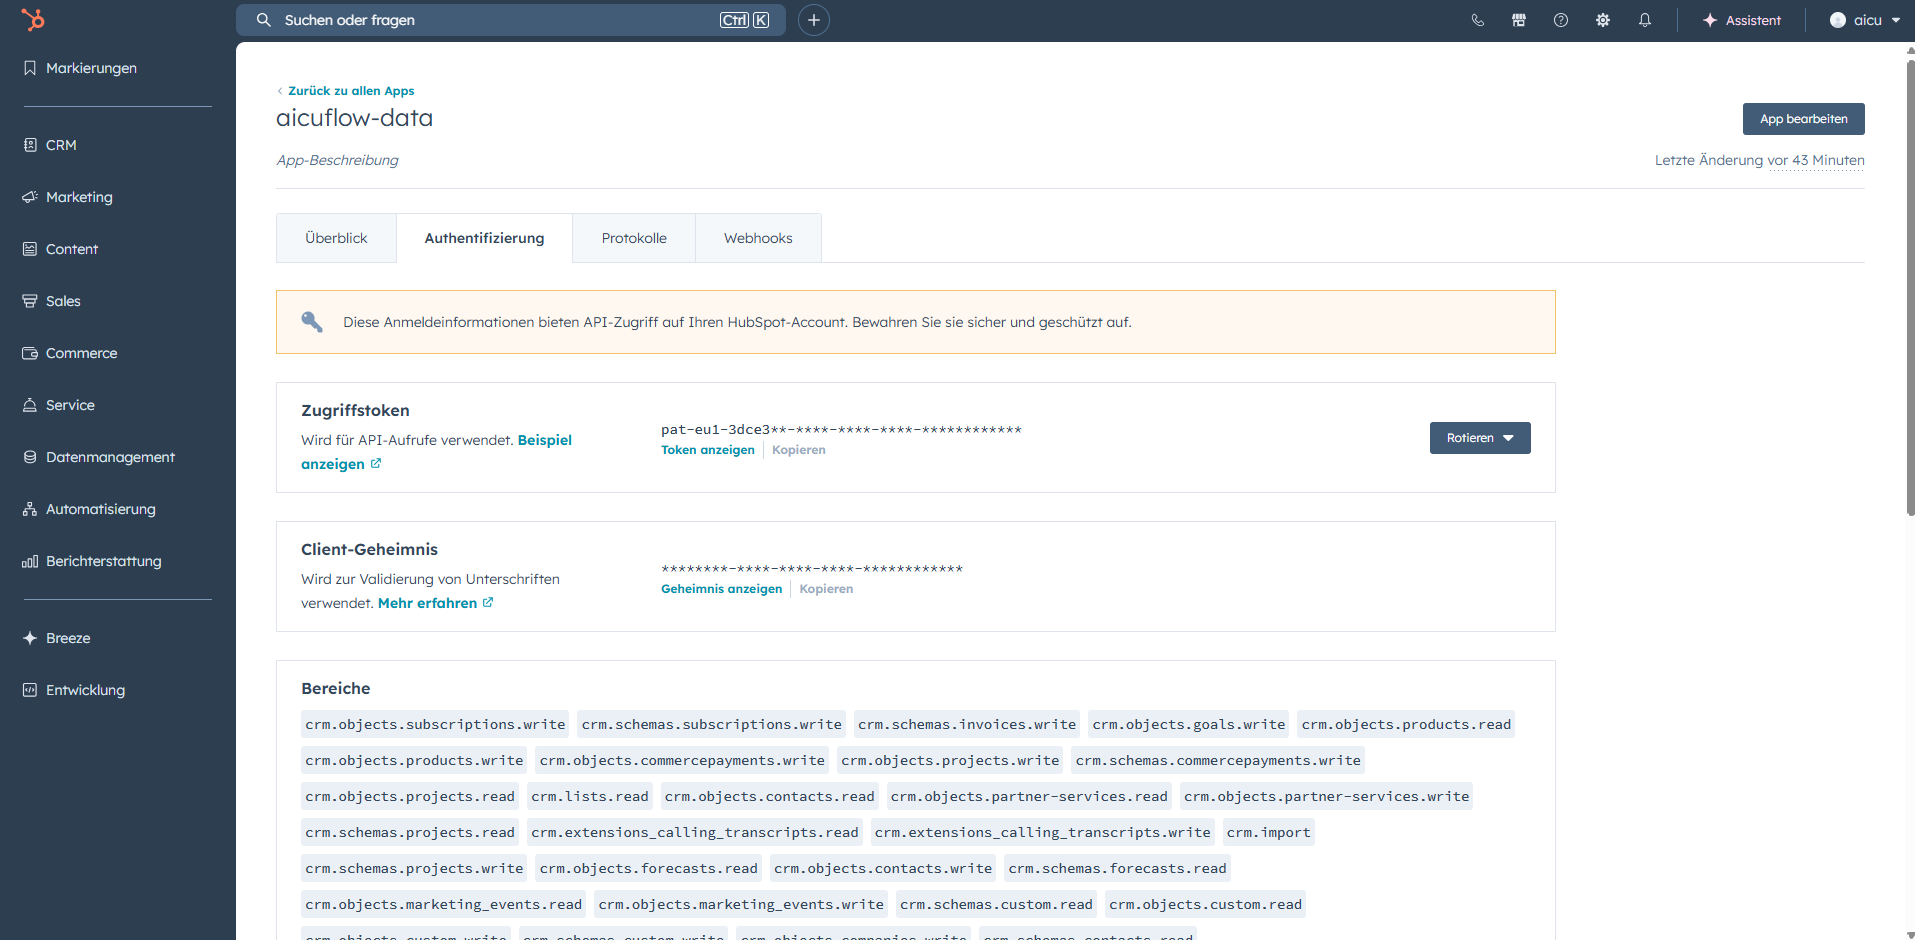Switch to the Webhooks tab
The width and height of the screenshot is (1915, 940).
(758, 238)
